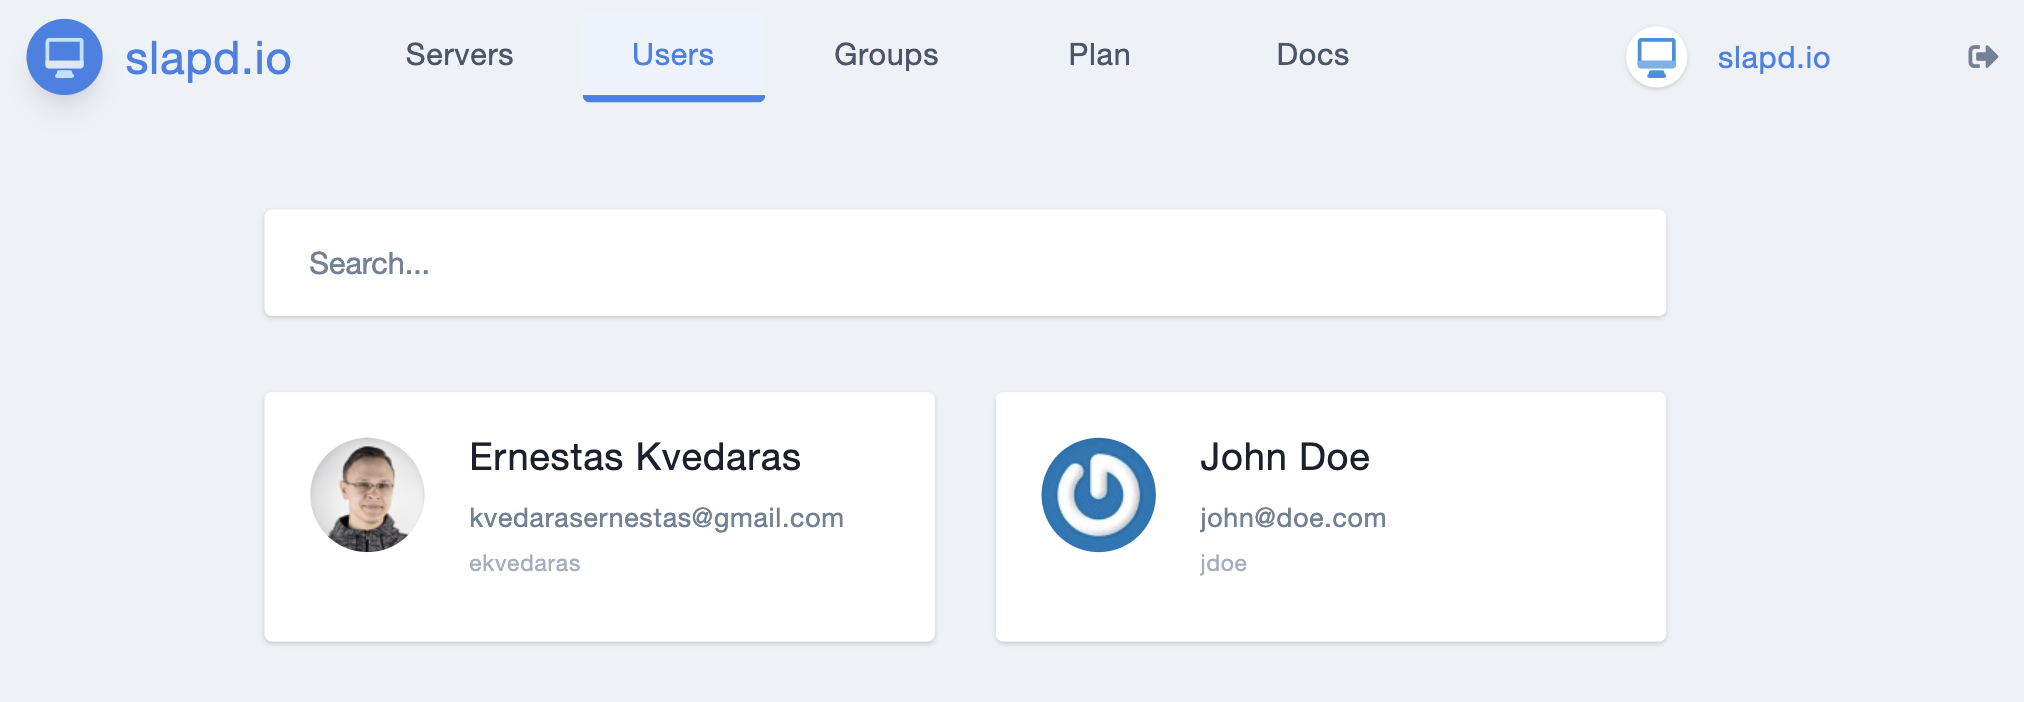Viewport: 2024px width, 702px height.
Task: Focus the Search input field
Action: pos(965,263)
